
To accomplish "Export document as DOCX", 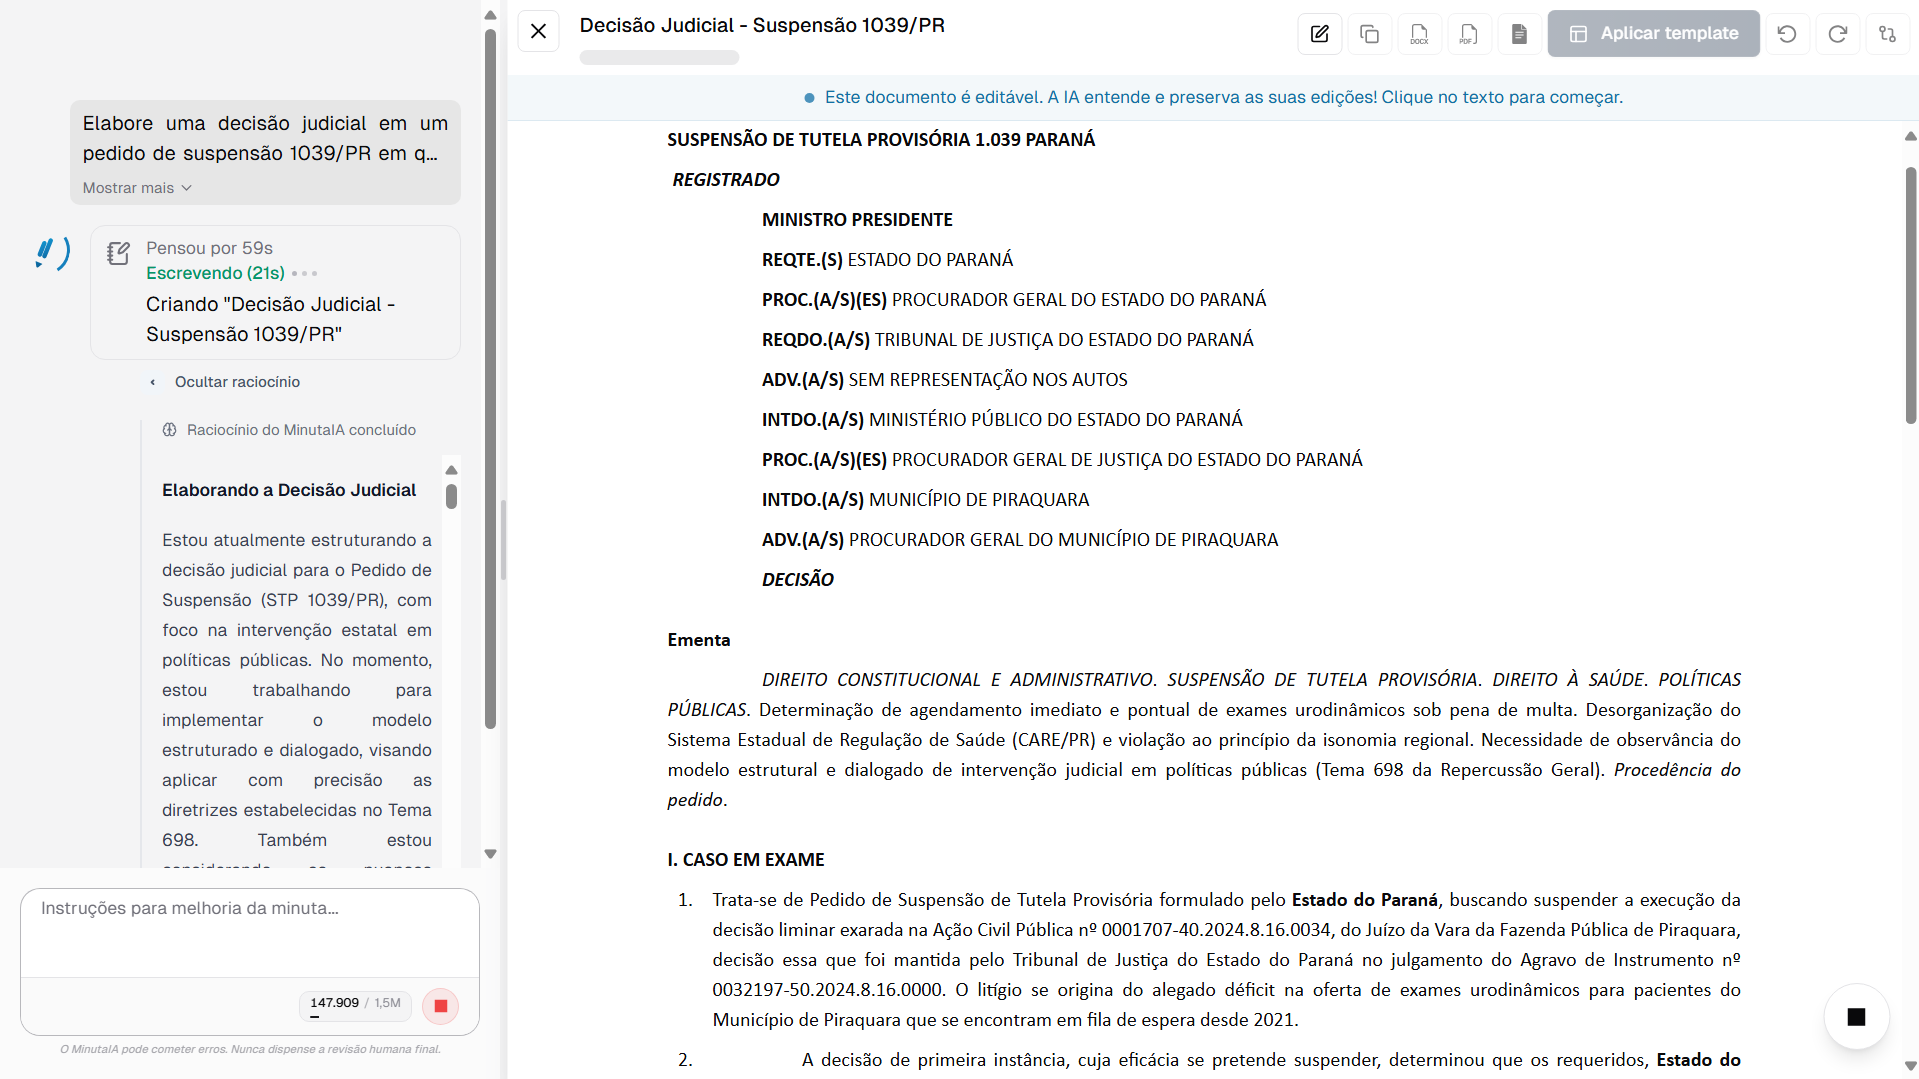I will tap(1420, 34).
